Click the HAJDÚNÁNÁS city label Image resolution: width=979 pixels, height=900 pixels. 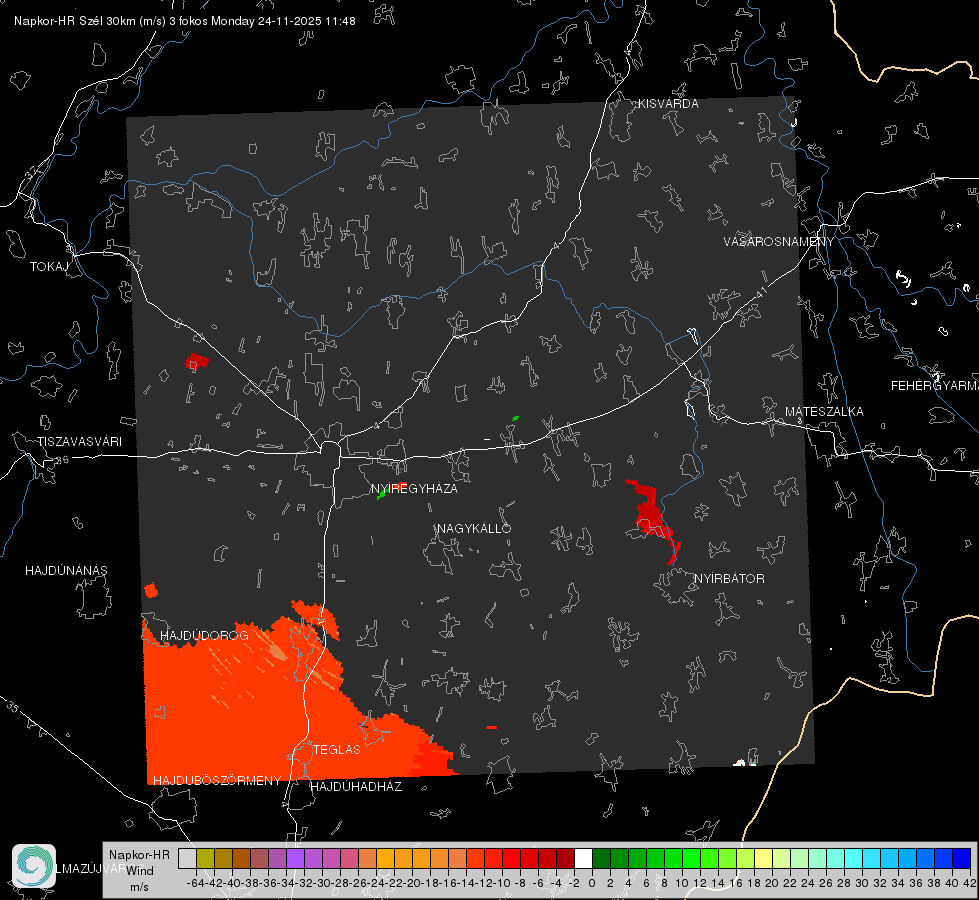(66, 570)
